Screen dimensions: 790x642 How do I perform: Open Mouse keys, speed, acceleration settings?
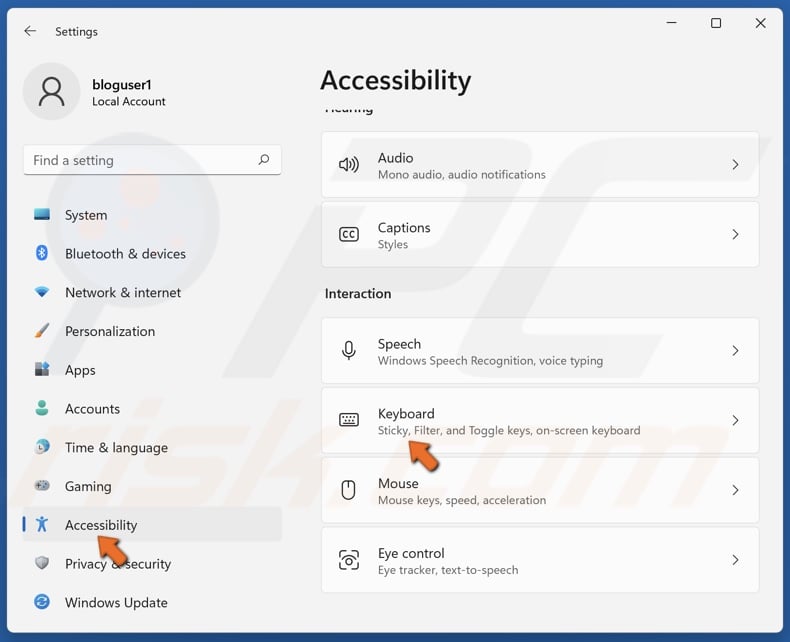[540, 490]
